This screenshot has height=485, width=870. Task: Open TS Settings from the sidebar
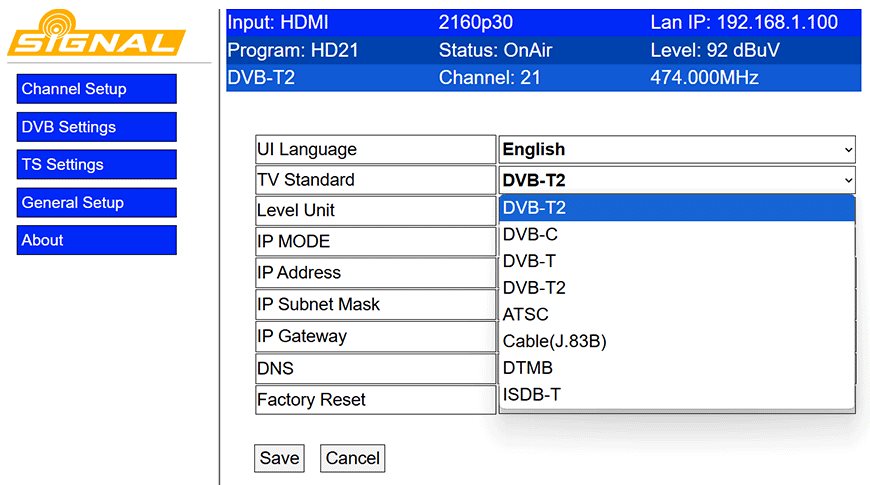pos(96,165)
